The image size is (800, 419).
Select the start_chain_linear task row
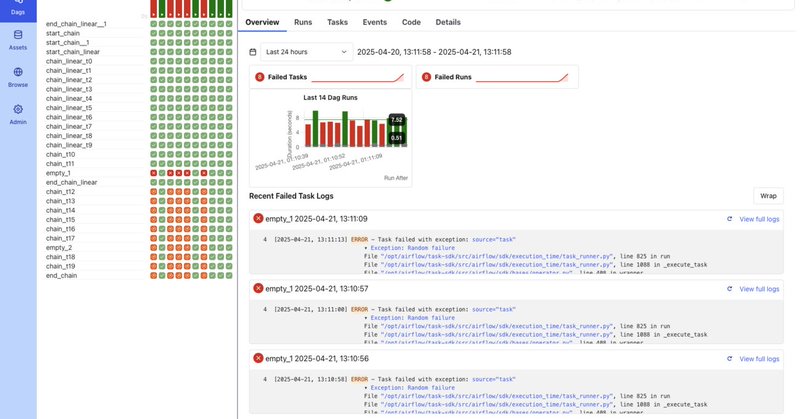[73, 52]
